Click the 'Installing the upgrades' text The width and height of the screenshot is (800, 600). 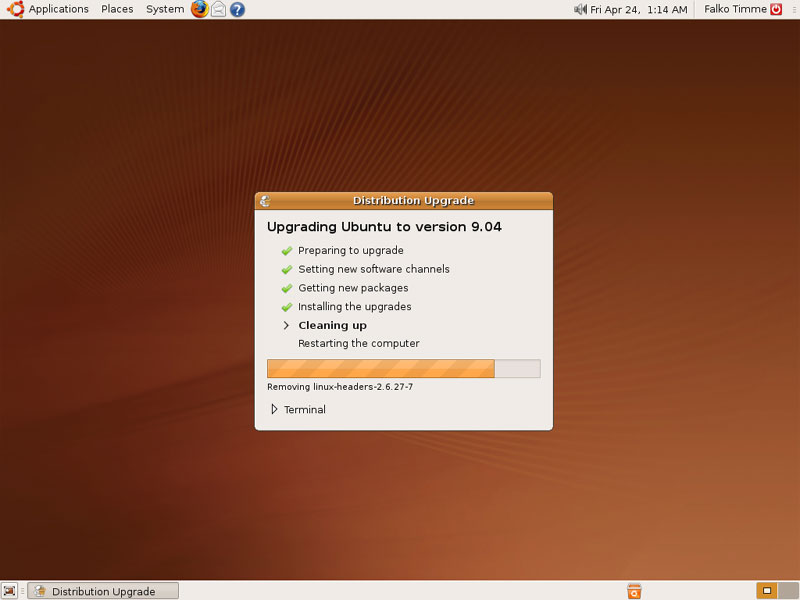click(355, 307)
